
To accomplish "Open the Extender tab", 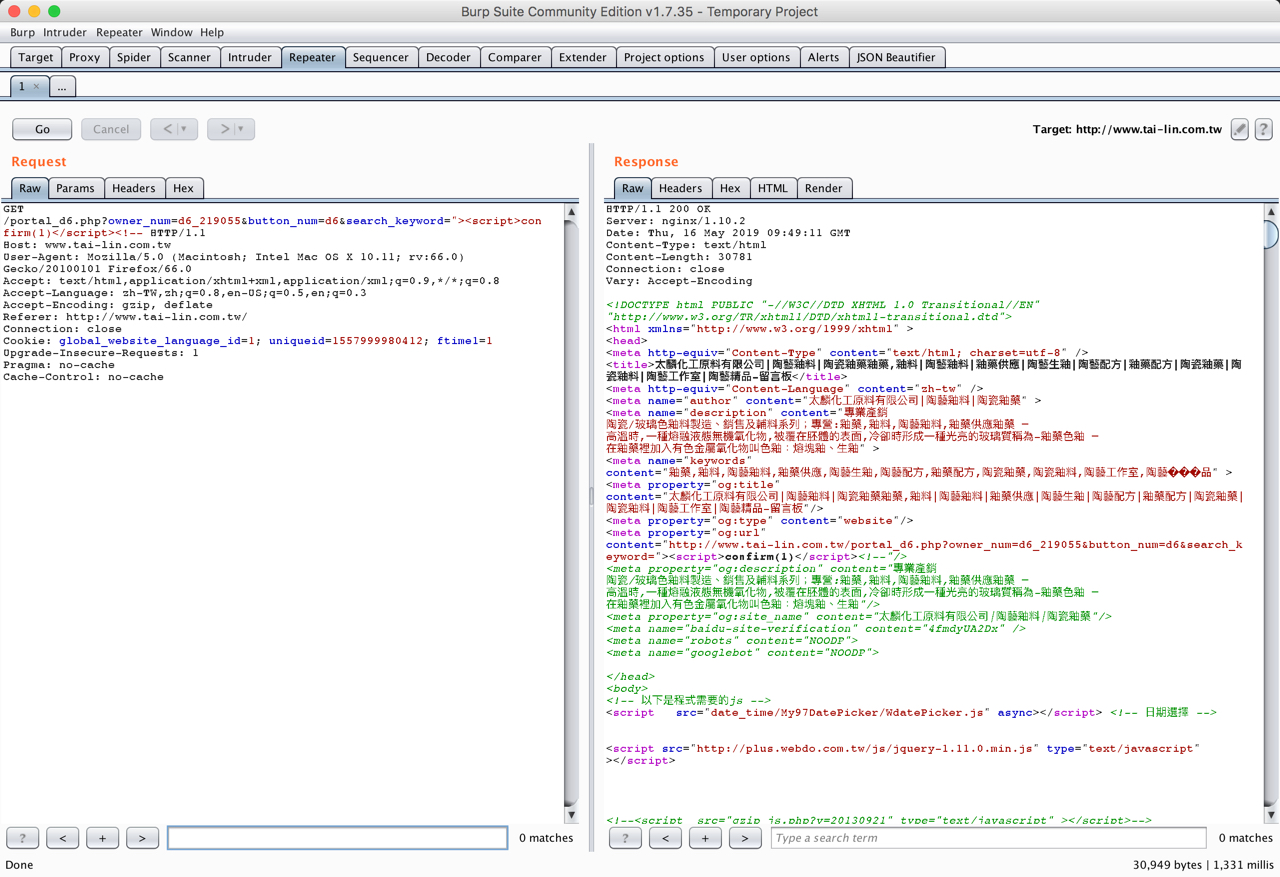I will coord(583,57).
